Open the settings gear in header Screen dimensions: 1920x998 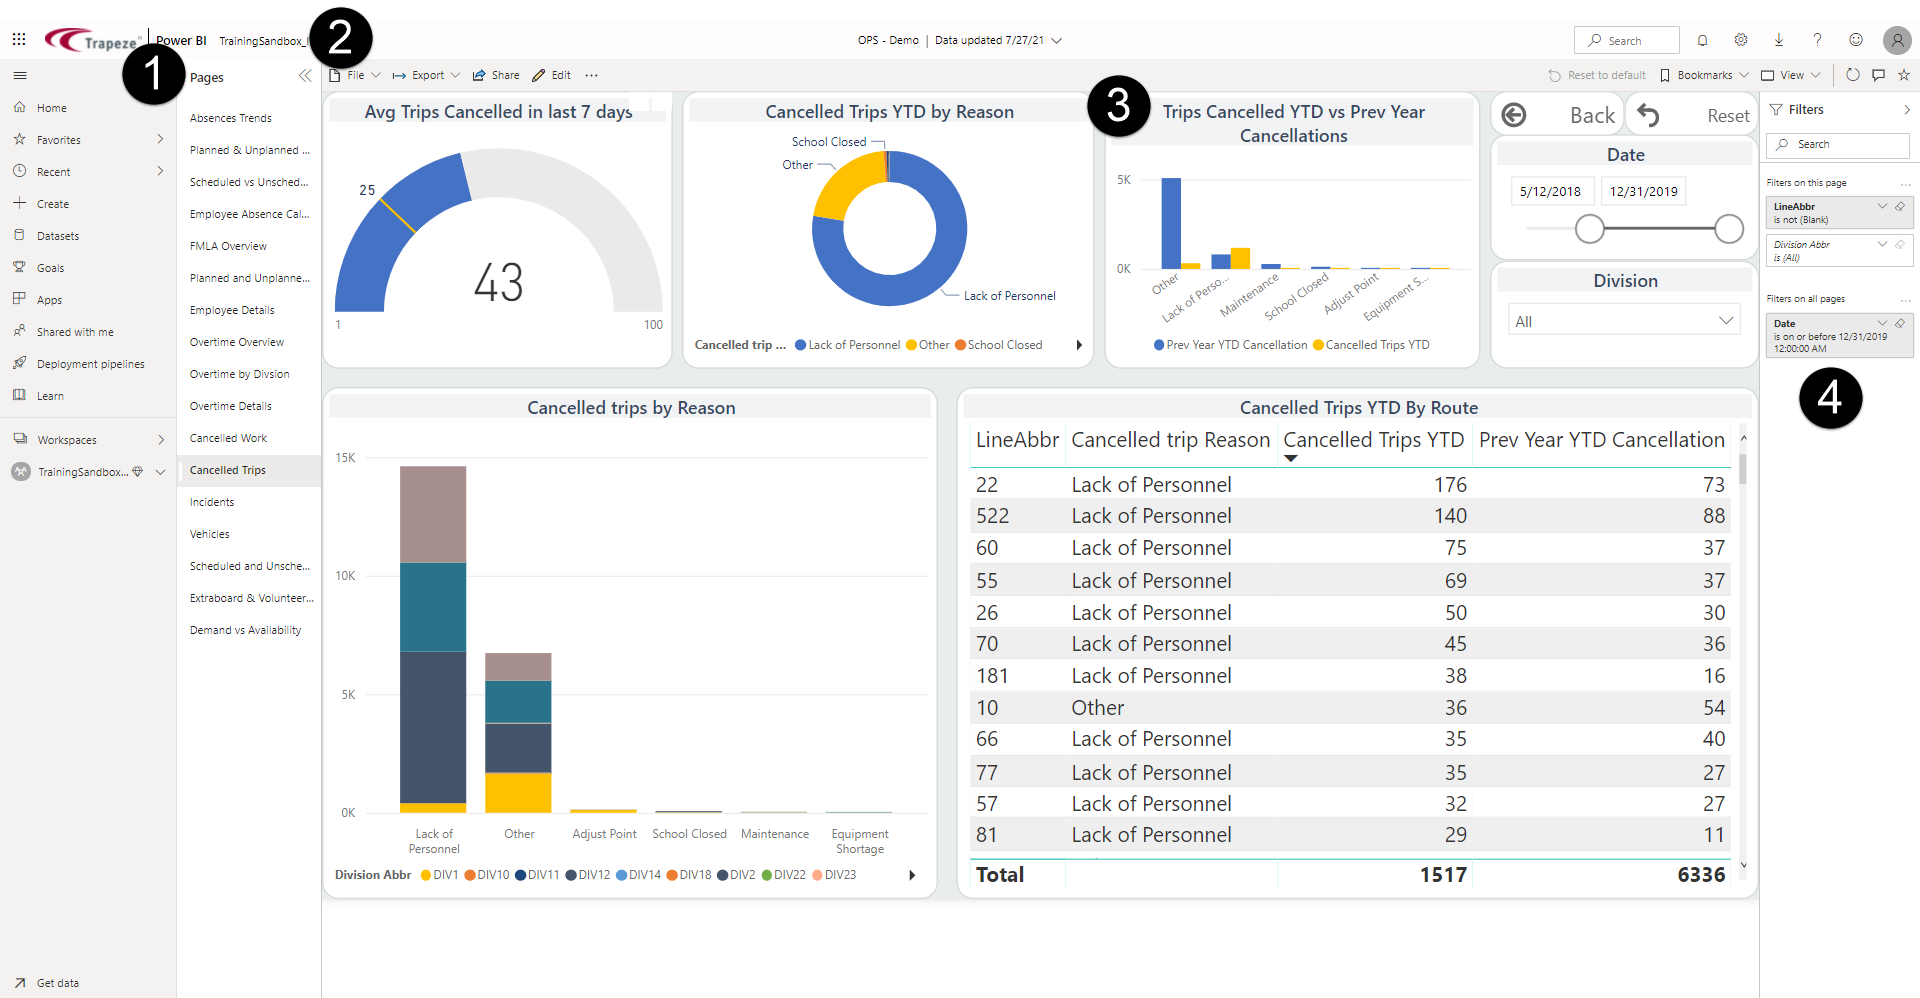click(x=1741, y=40)
